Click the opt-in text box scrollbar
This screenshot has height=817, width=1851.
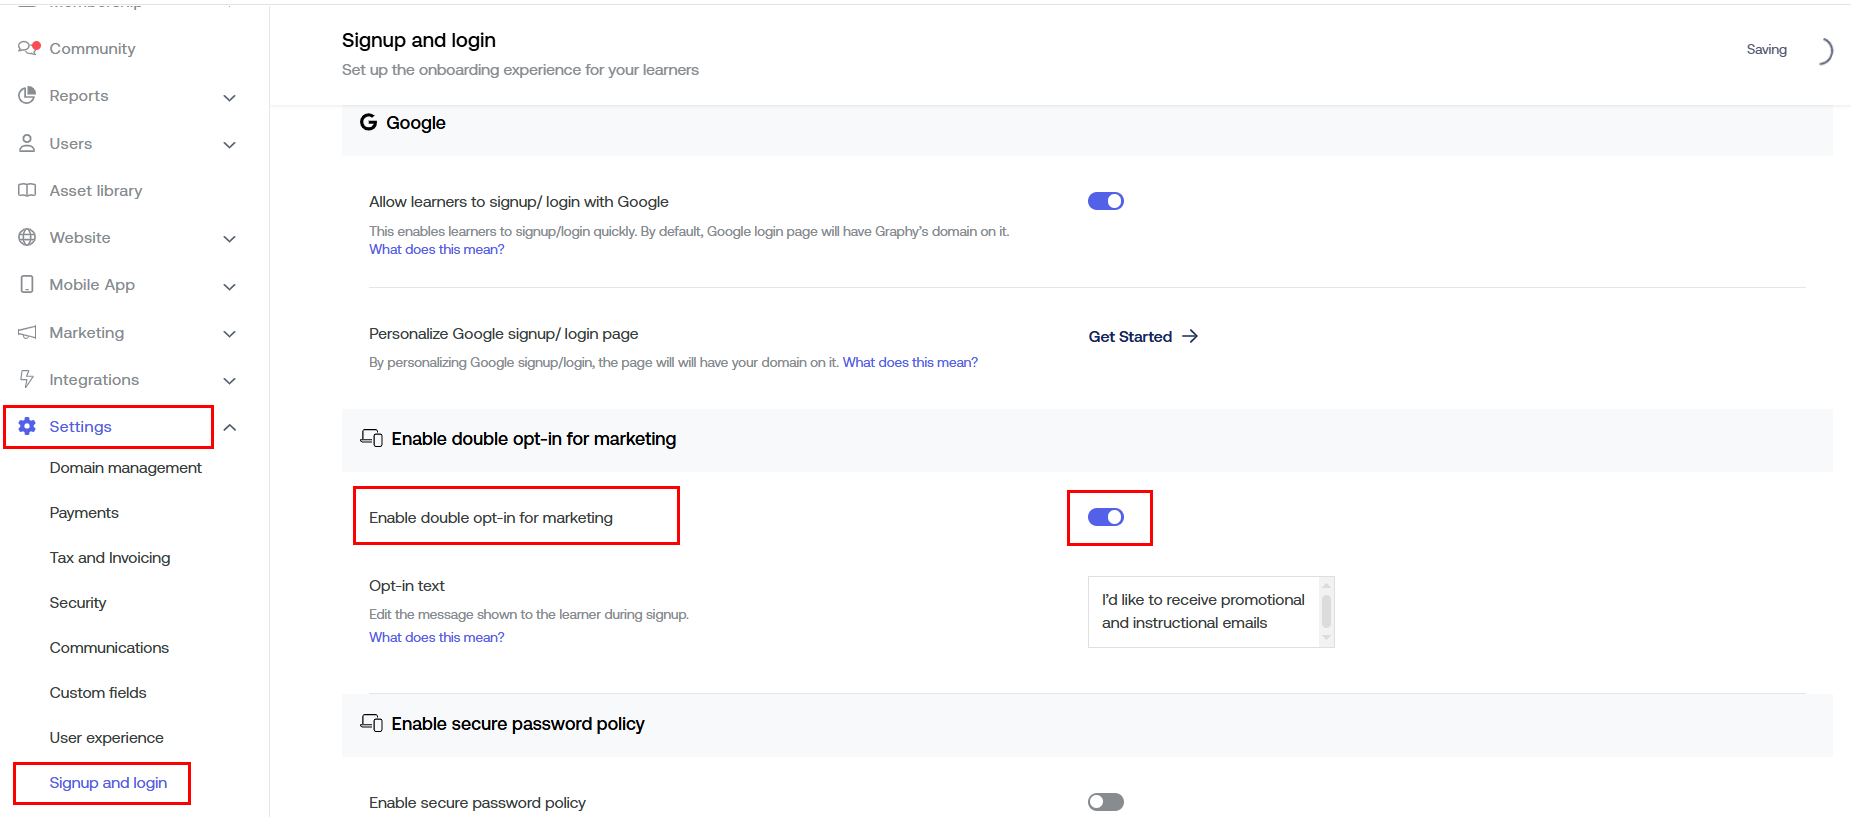(1326, 610)
